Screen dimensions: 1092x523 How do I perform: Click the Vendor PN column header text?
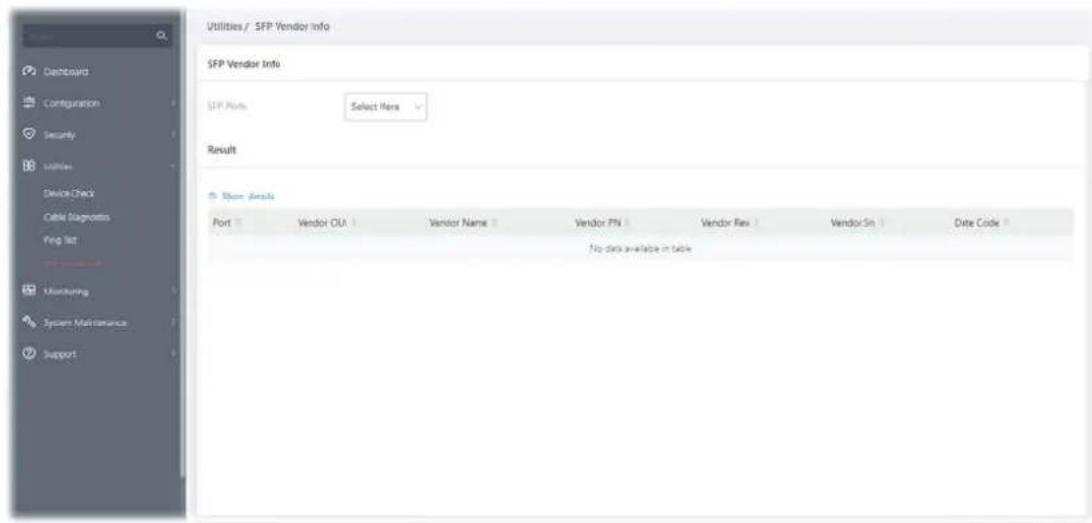tap(598, 223)
